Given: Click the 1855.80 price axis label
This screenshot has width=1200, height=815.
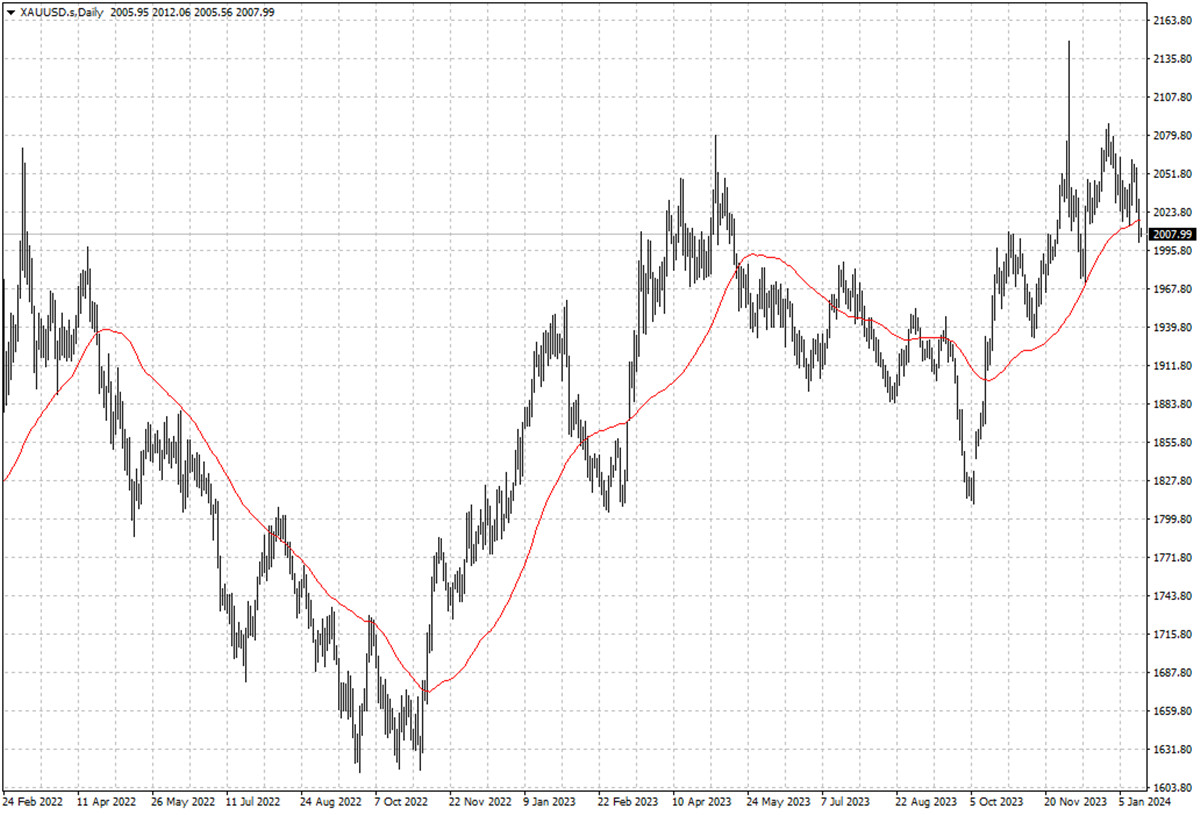Looking at the screenshot, I should tap(1171, 443).
